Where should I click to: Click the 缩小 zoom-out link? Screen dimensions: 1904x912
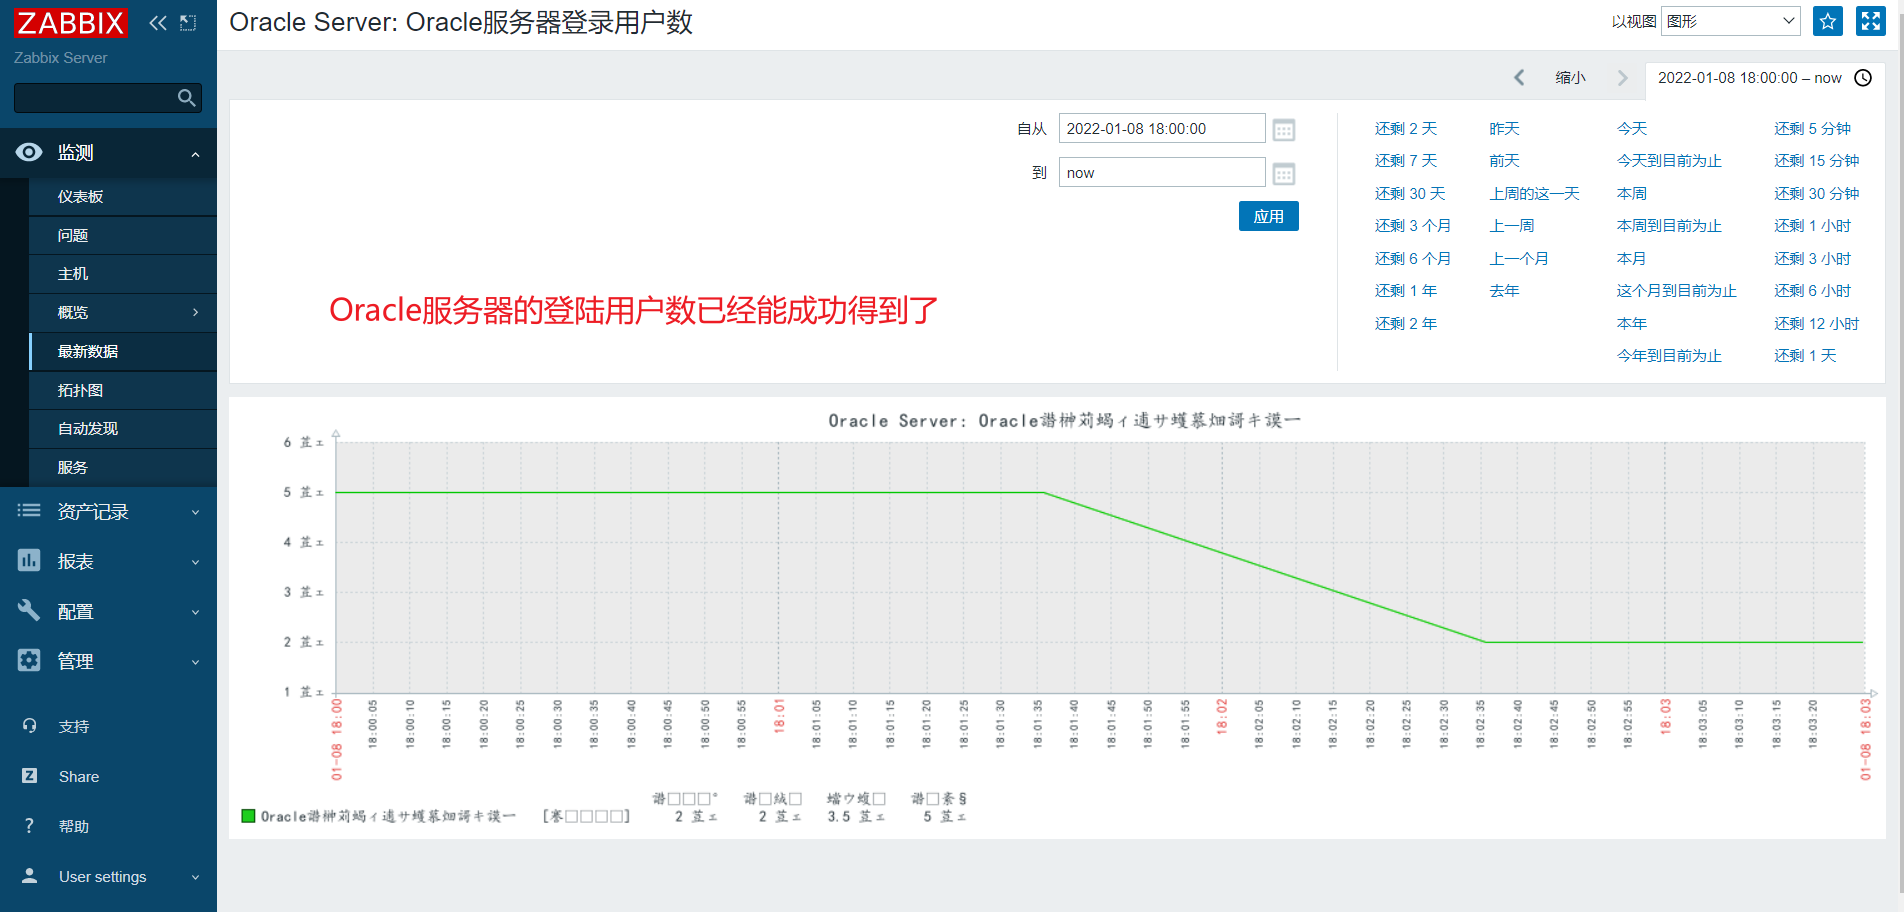click(x=1570, y=77)
